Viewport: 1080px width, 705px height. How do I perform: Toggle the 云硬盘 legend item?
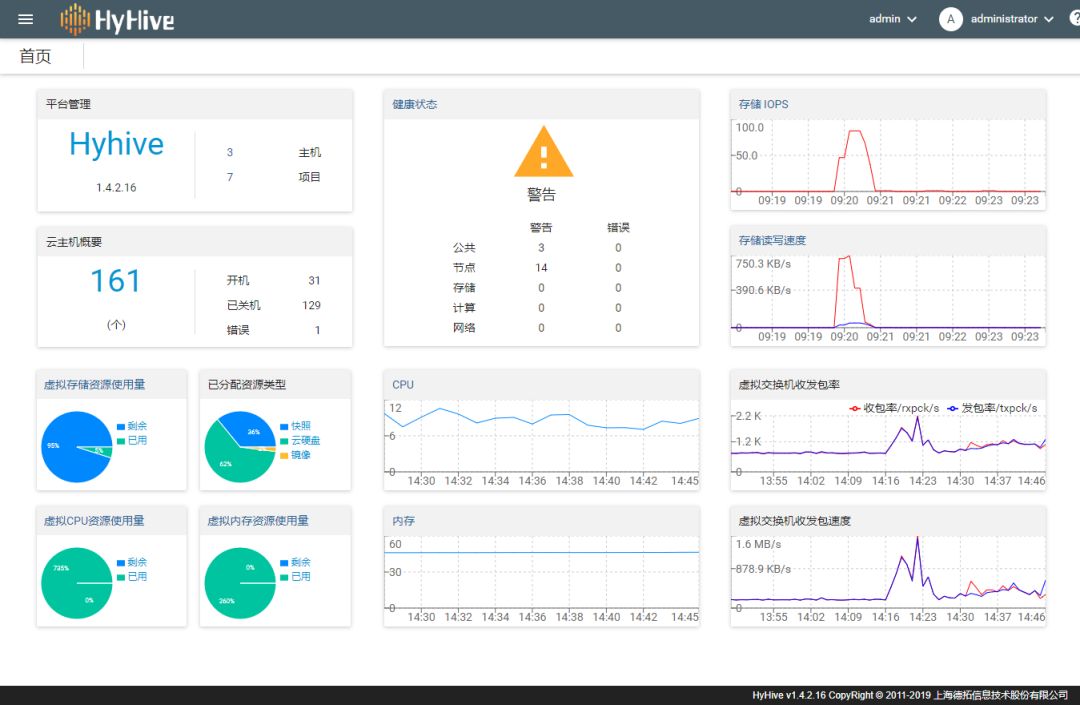(x=300, y=440)
